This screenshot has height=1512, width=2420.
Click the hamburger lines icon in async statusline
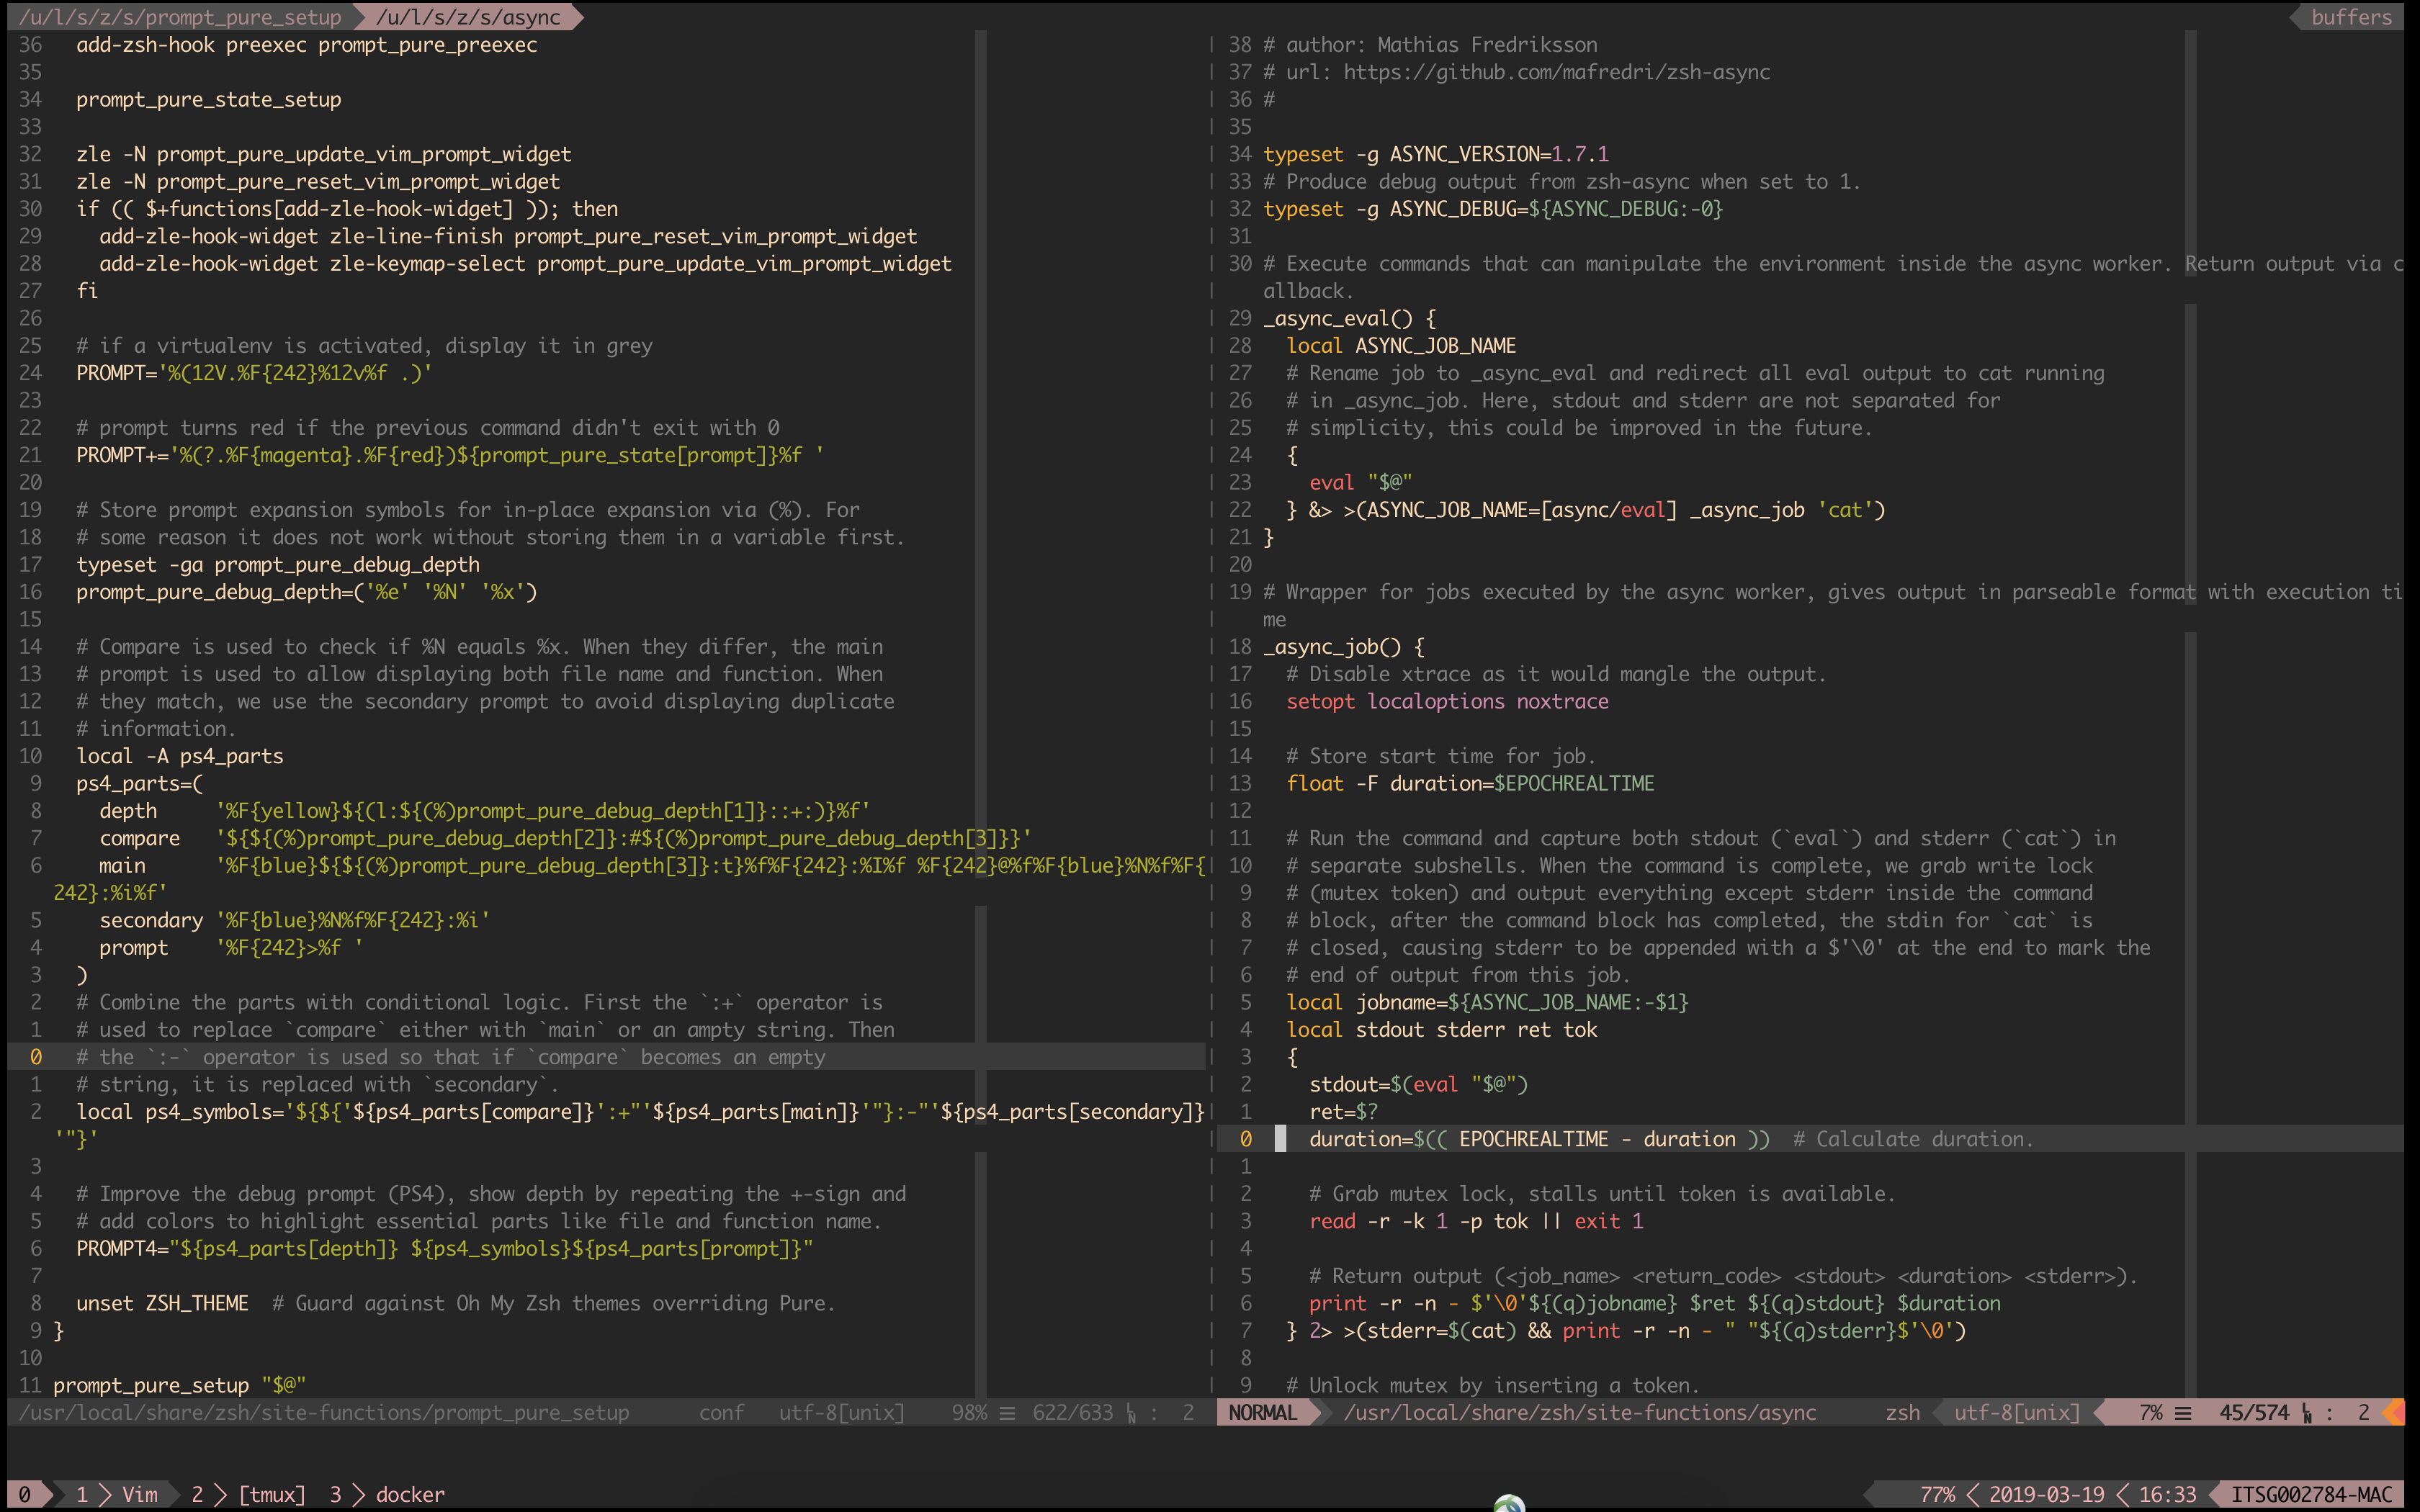click(2183, 1412)
